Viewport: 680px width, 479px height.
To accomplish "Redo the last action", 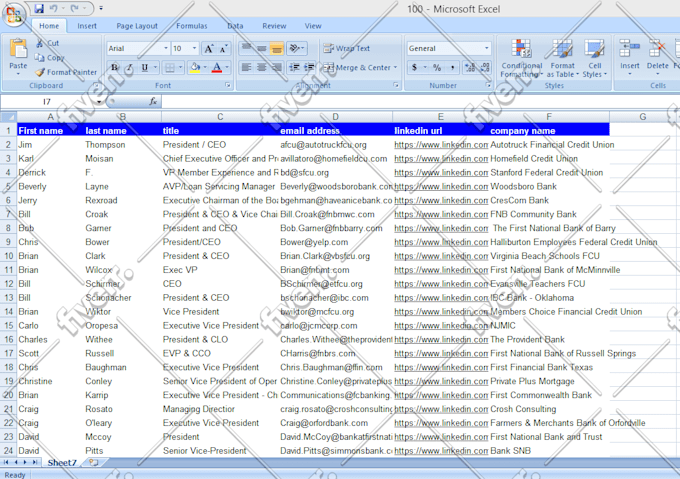I will [75, 8].
